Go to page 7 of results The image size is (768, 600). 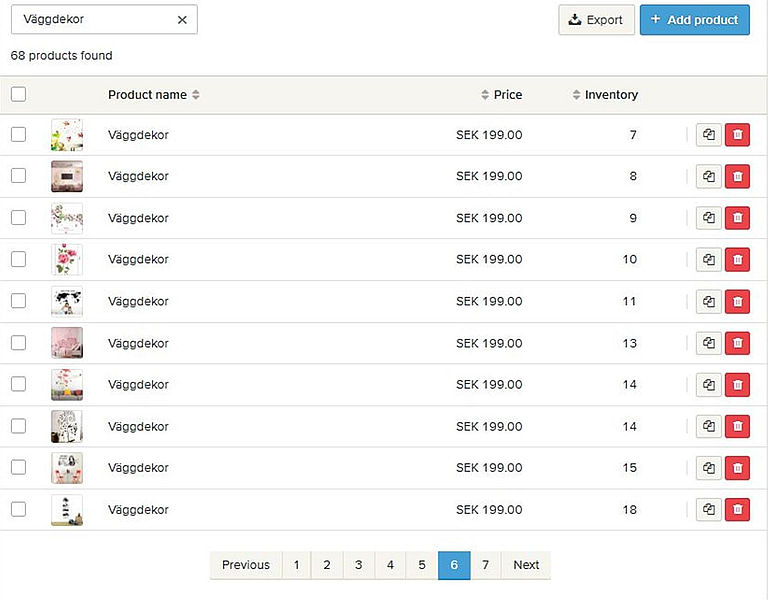pyautogui.click(x=485, y=565)
